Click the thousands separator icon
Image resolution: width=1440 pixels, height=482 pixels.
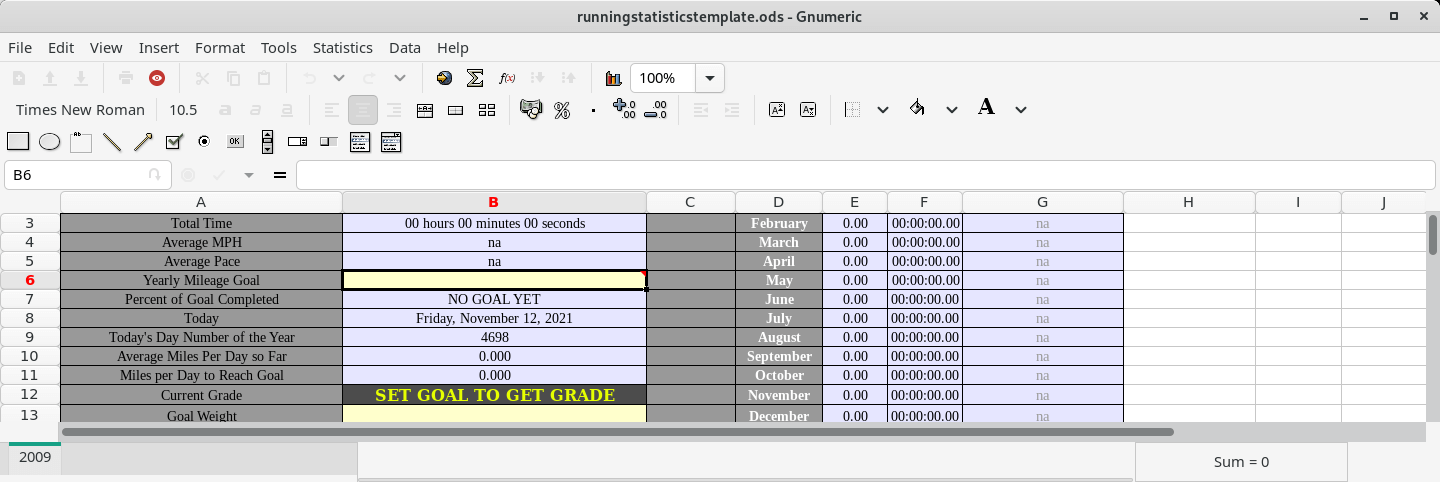pos(593,110)
